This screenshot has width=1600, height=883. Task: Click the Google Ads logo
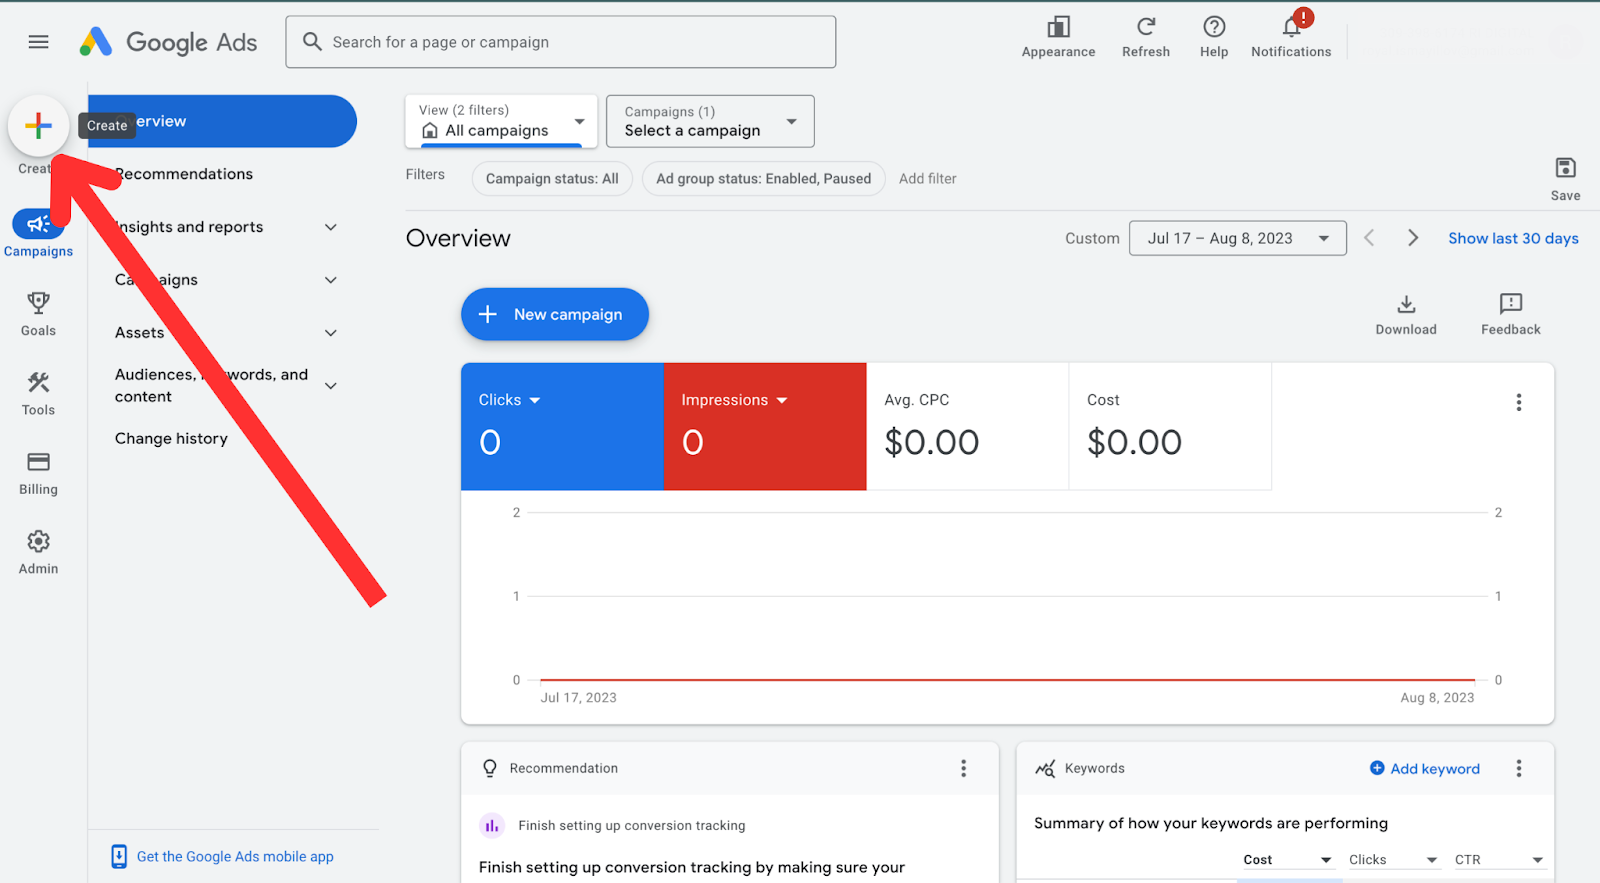pyautogui.click(x=168, y=42)
